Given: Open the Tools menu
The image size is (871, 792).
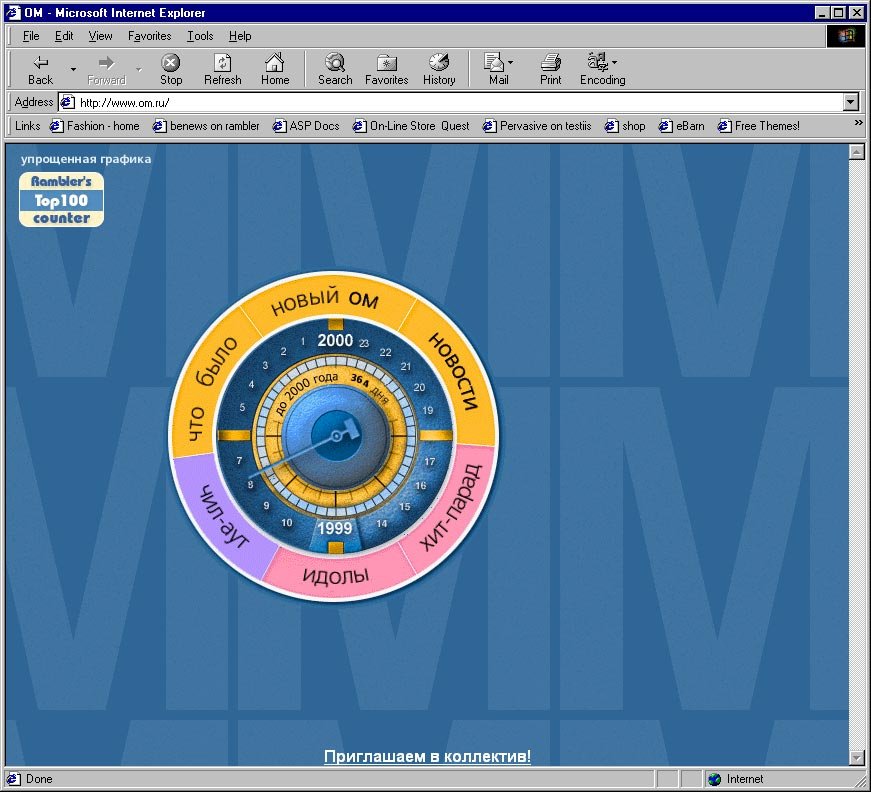Looking at the screenshot, I should [200, 36].
